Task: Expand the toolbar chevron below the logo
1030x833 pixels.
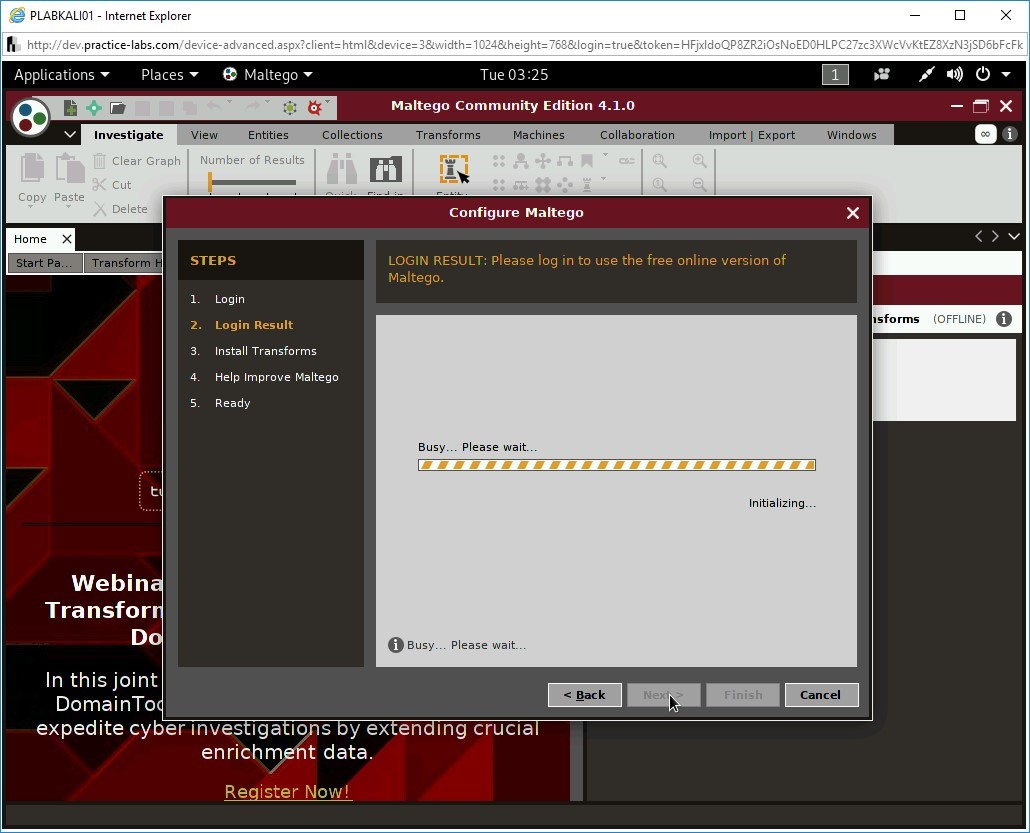Action: (x=70, y=133)
